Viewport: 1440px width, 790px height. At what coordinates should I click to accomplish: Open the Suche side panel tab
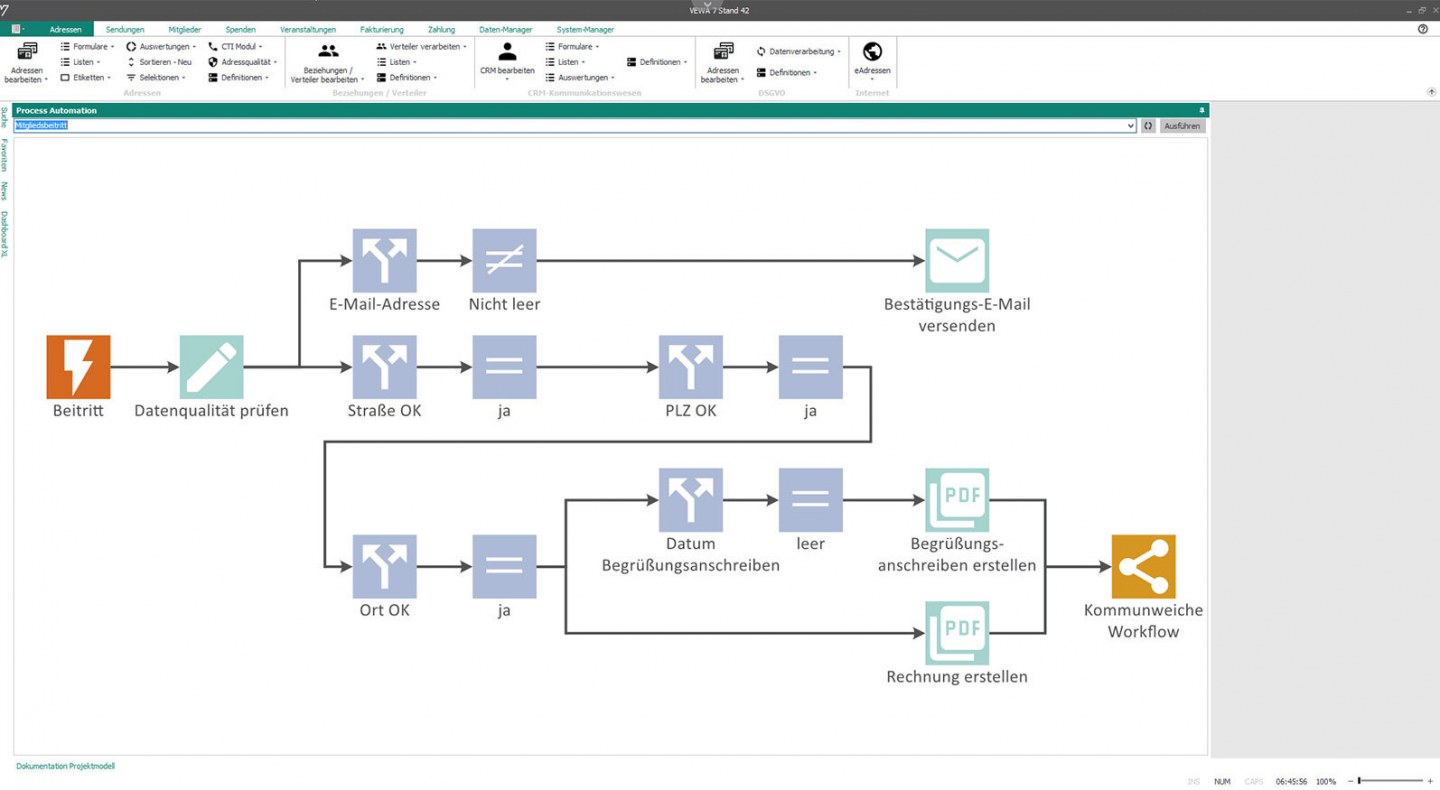4,119
